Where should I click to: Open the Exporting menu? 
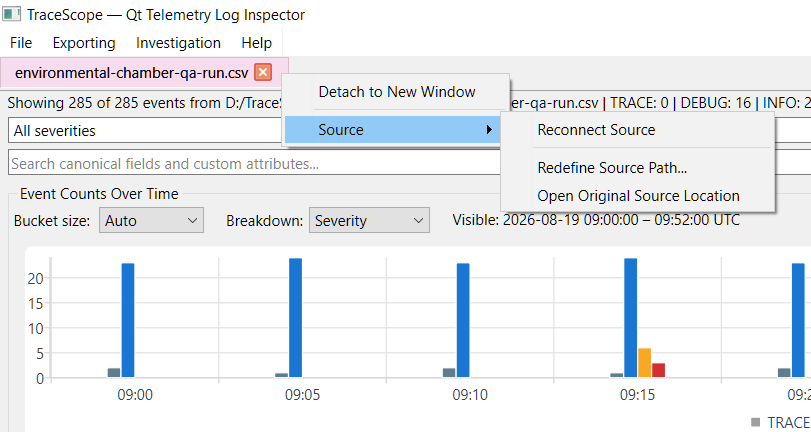click(x=84, y=43)
